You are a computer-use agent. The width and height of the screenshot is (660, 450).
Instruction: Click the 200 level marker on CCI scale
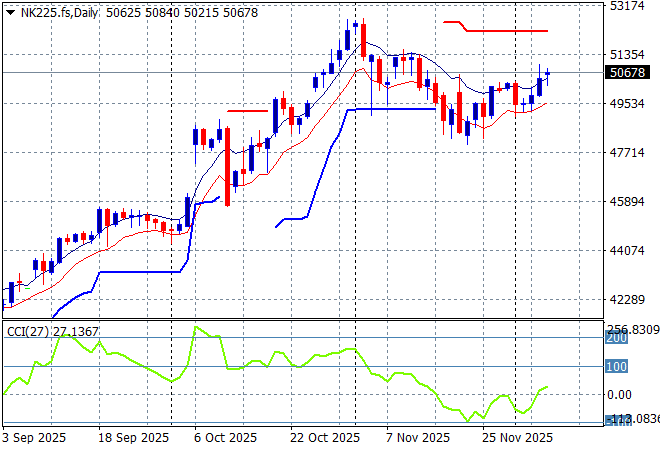pos(616,338)
